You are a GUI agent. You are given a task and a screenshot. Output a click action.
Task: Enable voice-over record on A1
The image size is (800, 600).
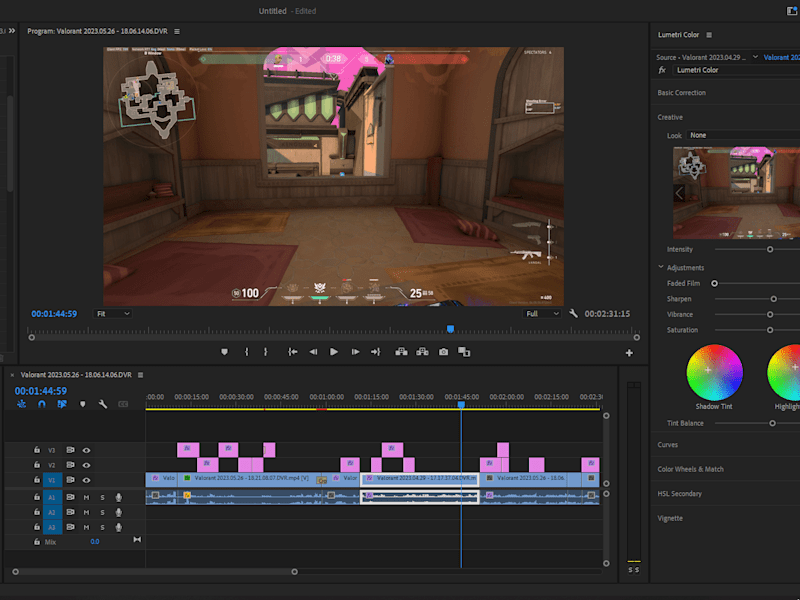pyautogui.click(x=118, y=497)
